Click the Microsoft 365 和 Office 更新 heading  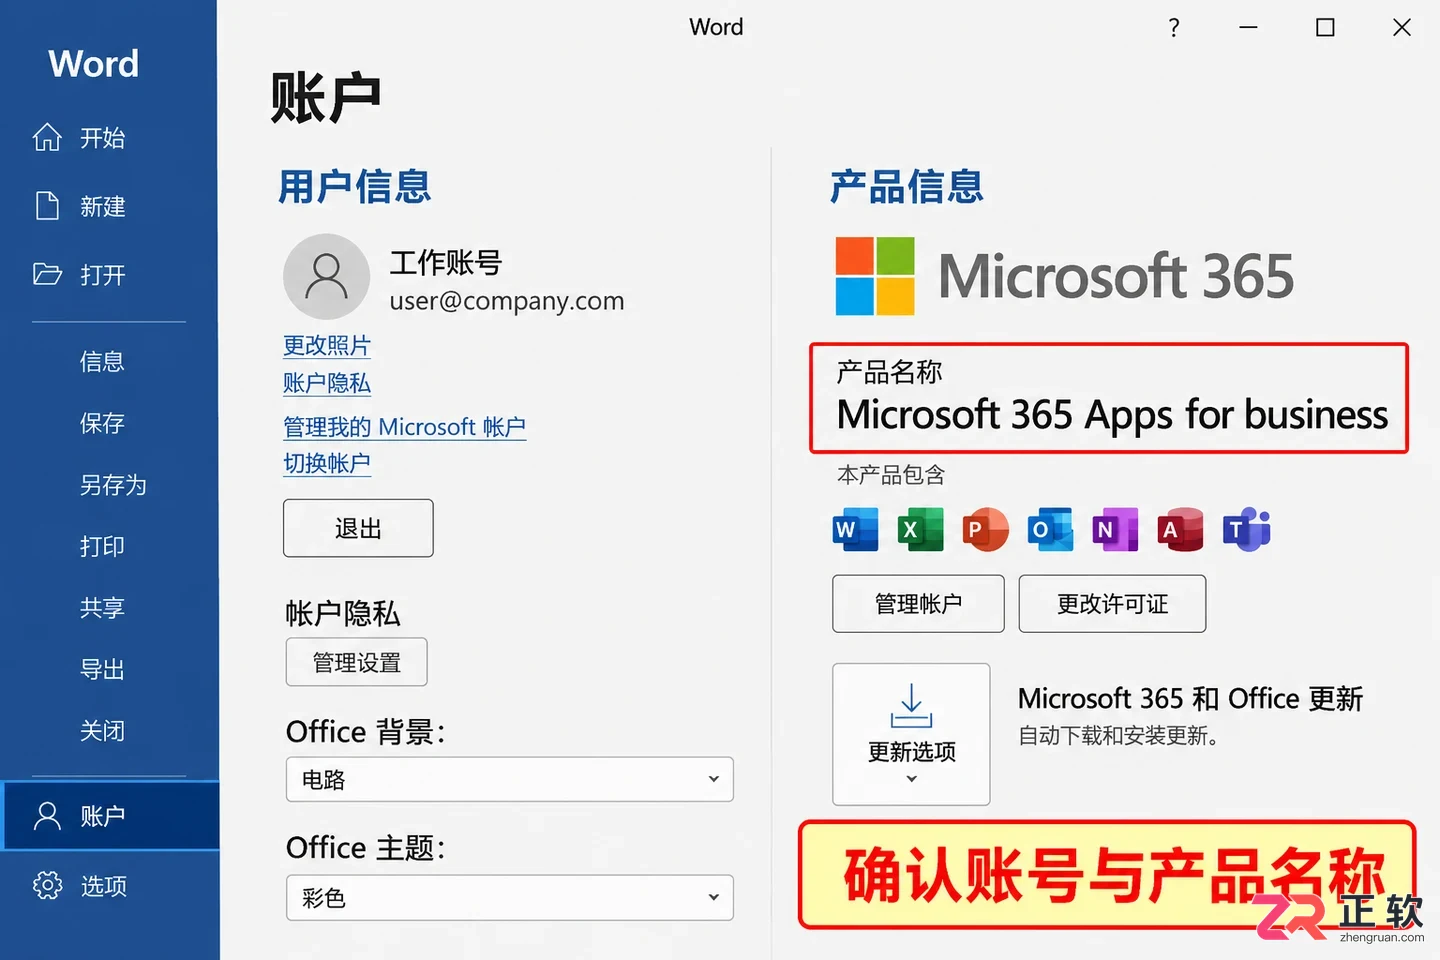(1190, 698)
